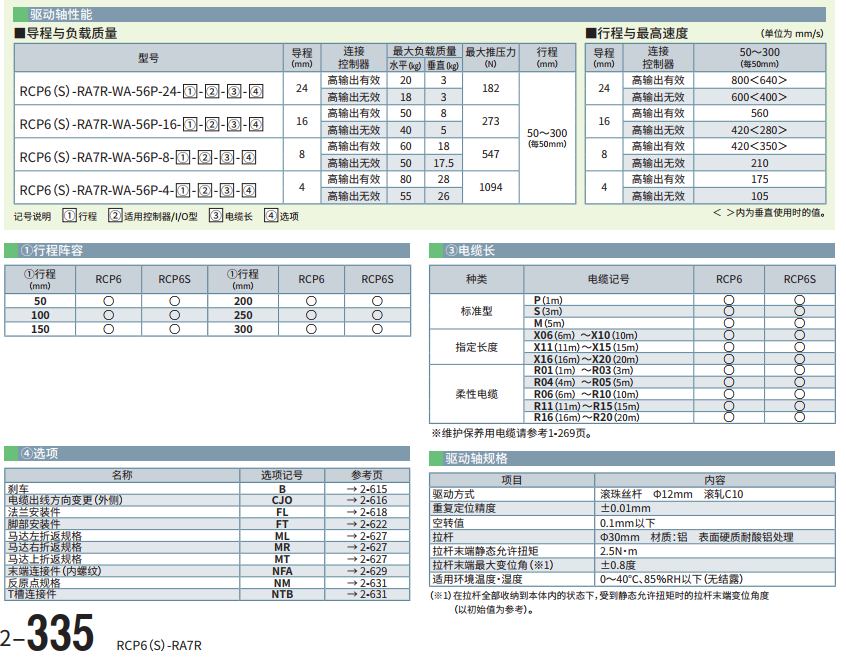Image resolution: width=846 pixels, height=661 pixels.
Task: Select the stroke value 250
Action: (243, 315)
